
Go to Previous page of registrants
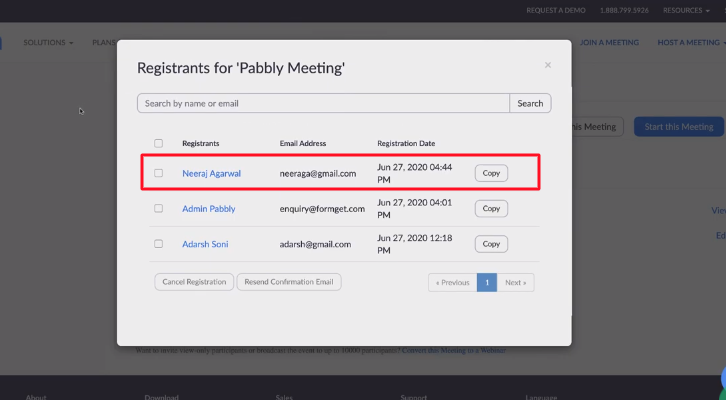click(x=452, y=282)
